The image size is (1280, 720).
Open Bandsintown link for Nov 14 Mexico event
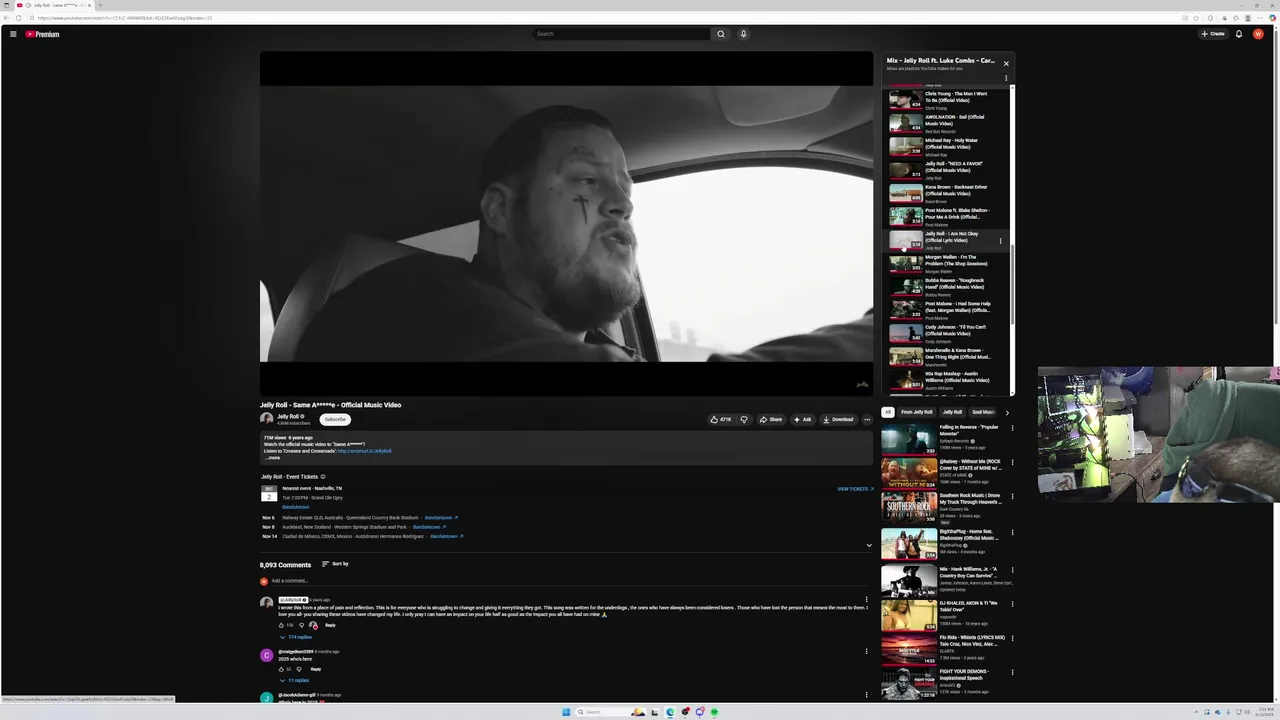point(446,536)
